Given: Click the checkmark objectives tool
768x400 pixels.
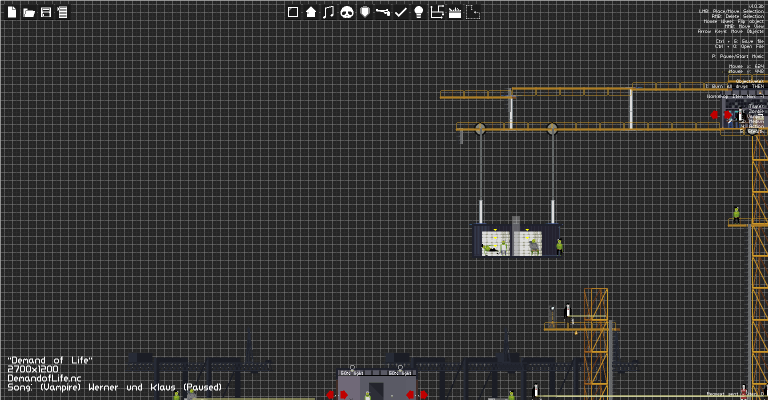Looking at the screenshot, I should tap(401, 12).
